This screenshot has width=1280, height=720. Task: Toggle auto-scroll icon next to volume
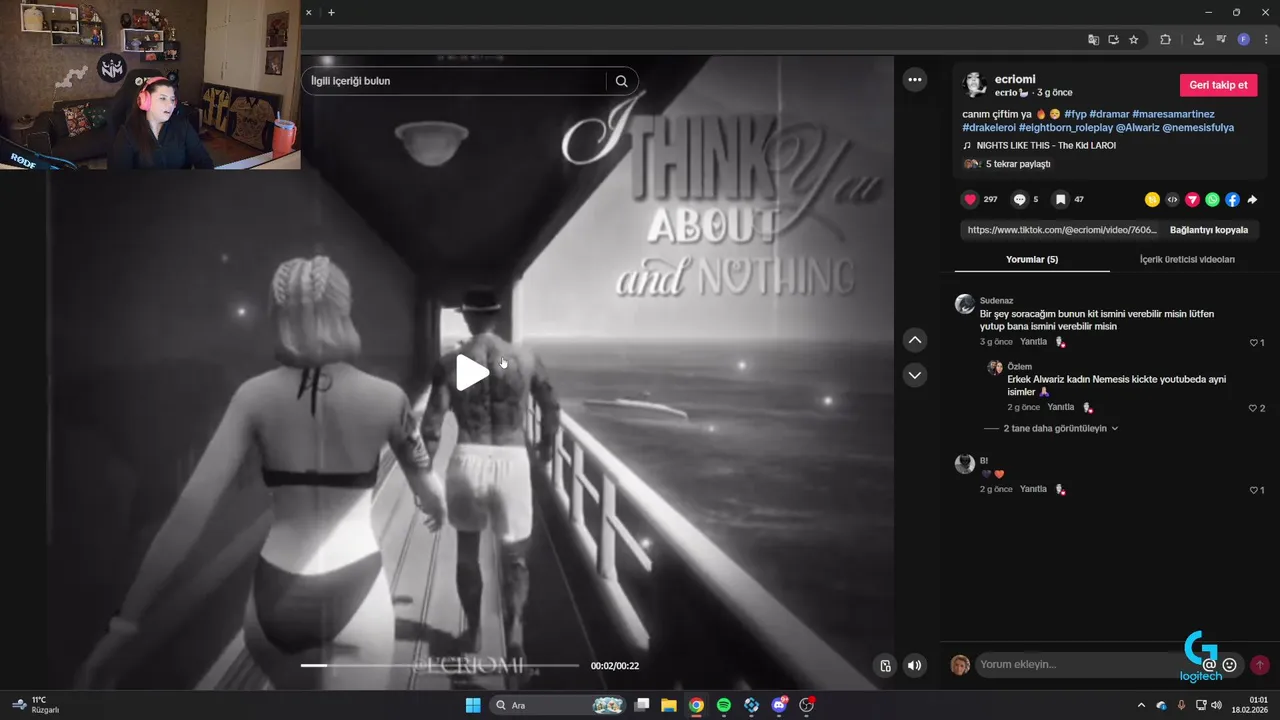coord(885,665)
